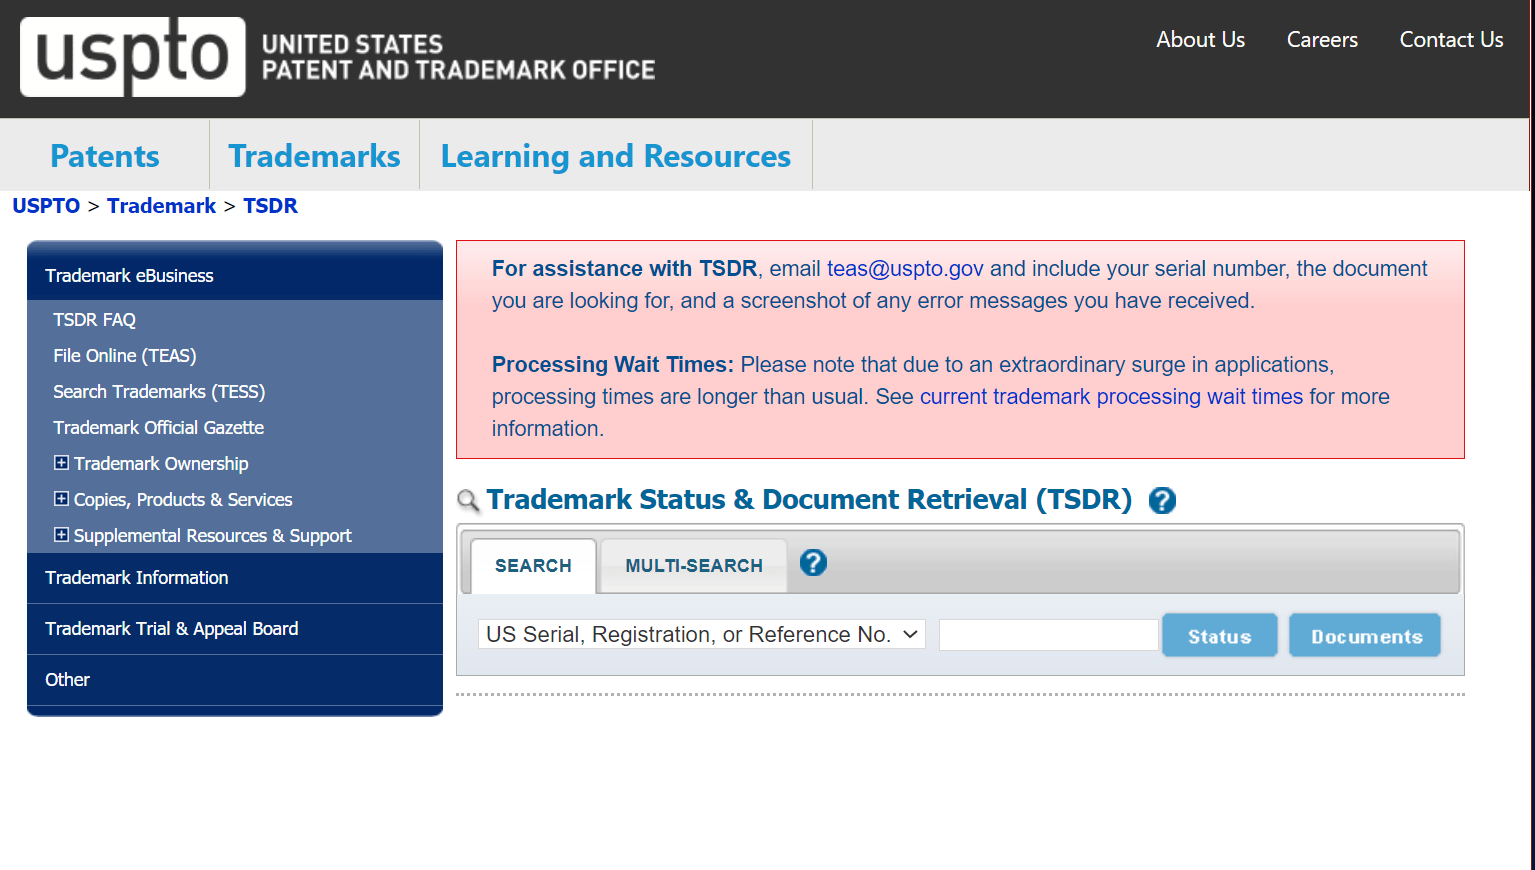Expand Copies, Products & Services section
The height and width of the screenshot is (870, 1535).
point(61,499)
